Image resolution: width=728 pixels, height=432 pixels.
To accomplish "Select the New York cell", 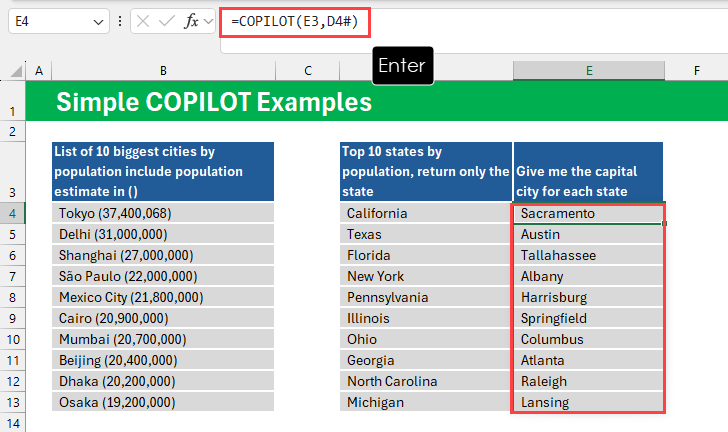I will coord(426,276).
